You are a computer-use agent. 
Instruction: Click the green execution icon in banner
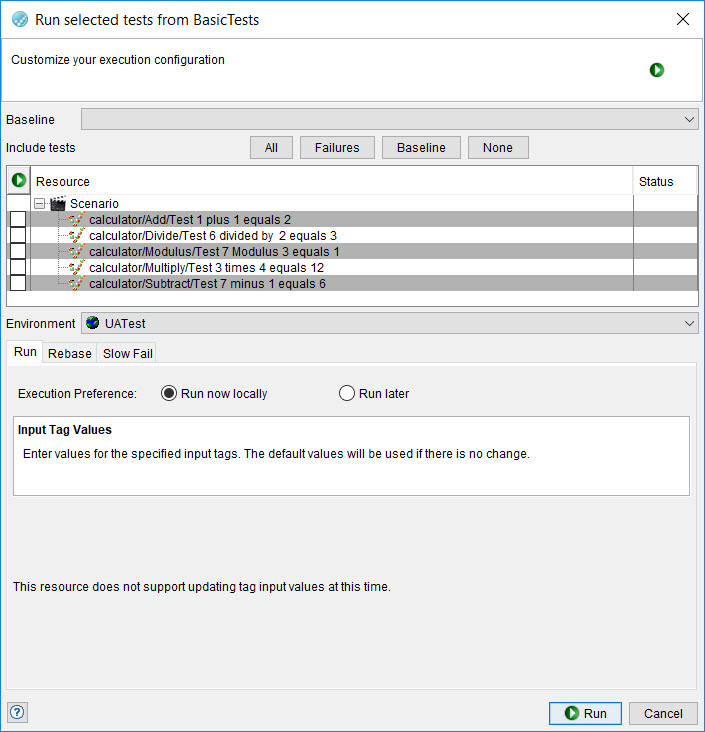click(x=656, y=70)
